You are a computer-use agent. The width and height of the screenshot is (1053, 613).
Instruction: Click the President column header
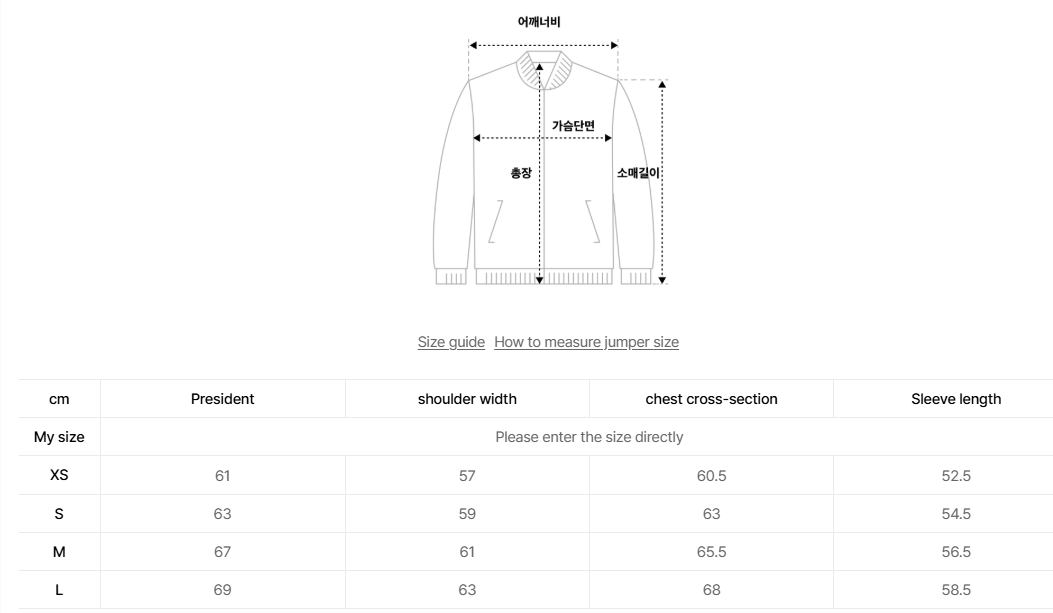(222, 399)
